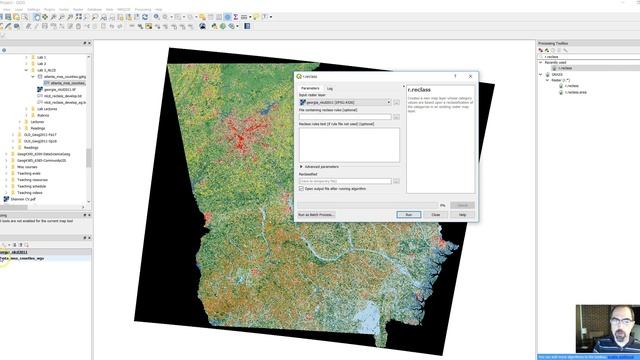
Task: Click the Run button
Action: point(409,215)
